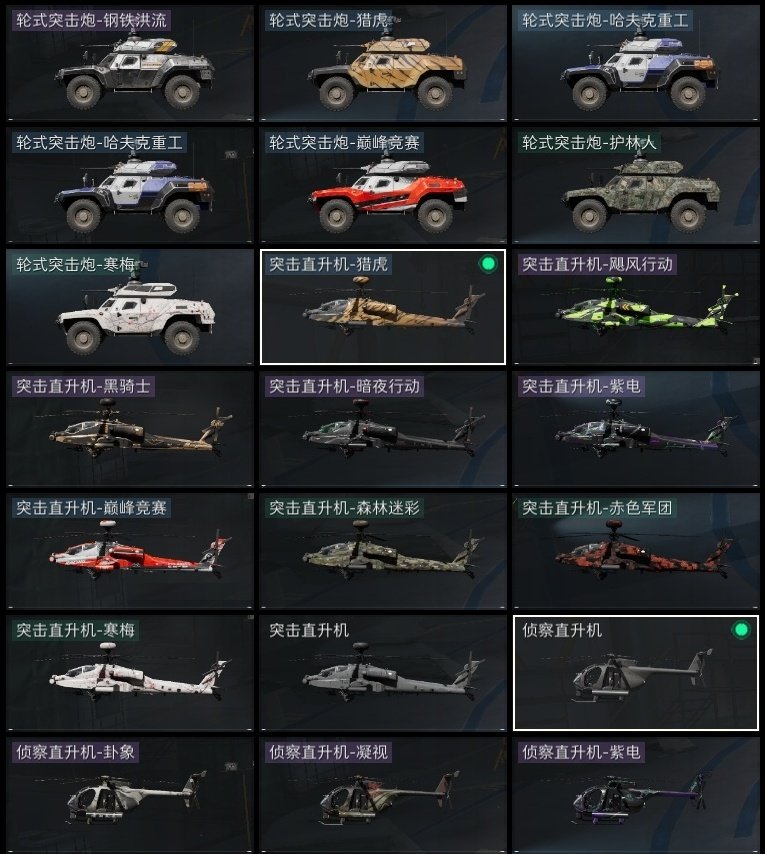Image resolution: width=765 pixels, height=854 pixels.
Task: Select the neon green 突击直升机-飓风行动 skin
Action: pyautogui.click(x=636, y=307)
